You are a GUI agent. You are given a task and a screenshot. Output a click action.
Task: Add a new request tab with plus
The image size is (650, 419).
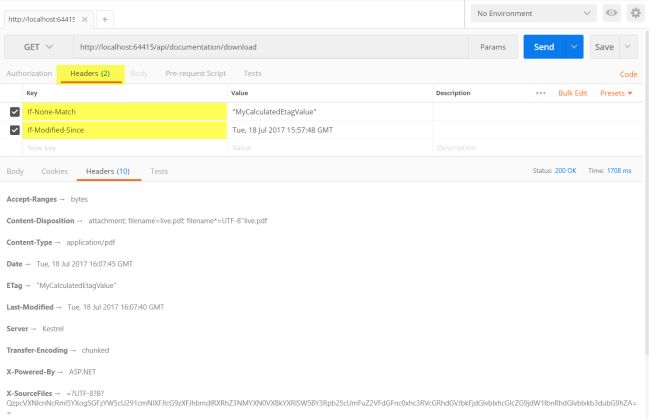coord(104,19)
